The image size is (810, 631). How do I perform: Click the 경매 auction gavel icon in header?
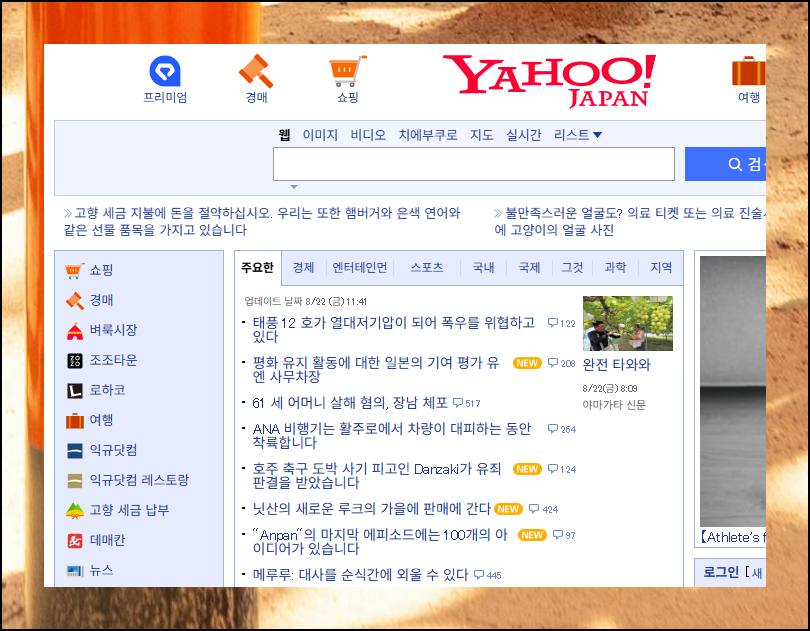point(256,71)
